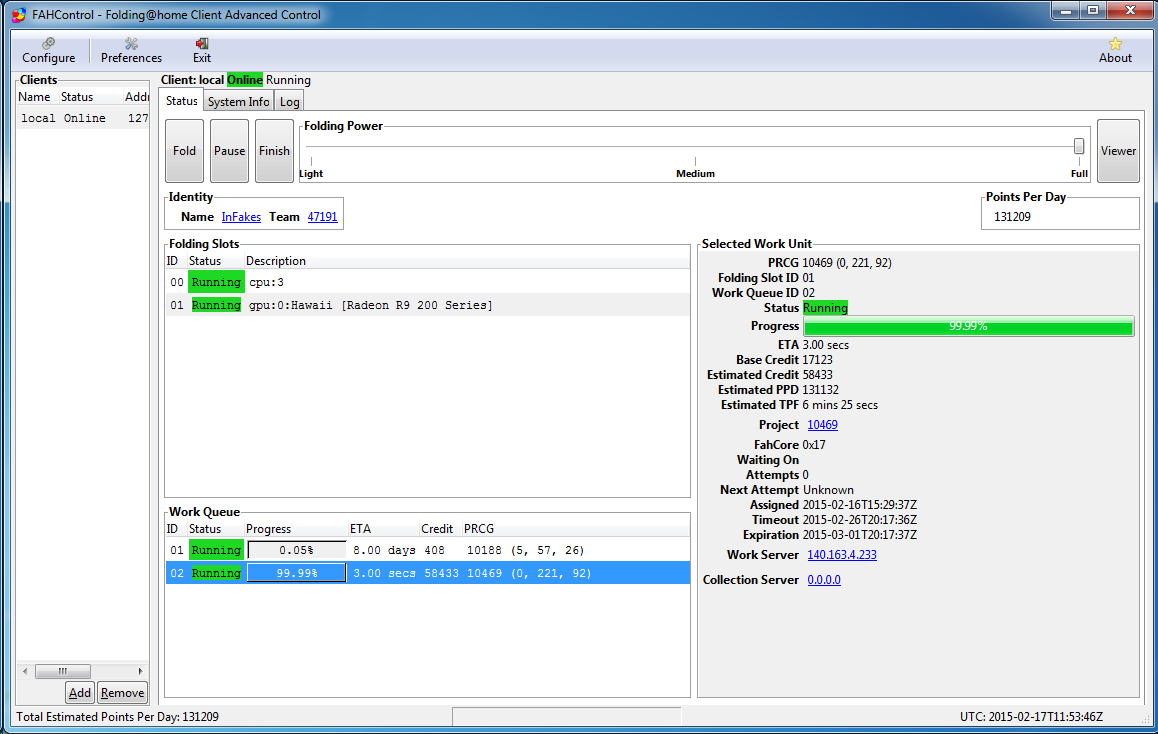The width and height of the screenshot is (1158, 734).
Task: Open the About star icon
Action: 1114,50
